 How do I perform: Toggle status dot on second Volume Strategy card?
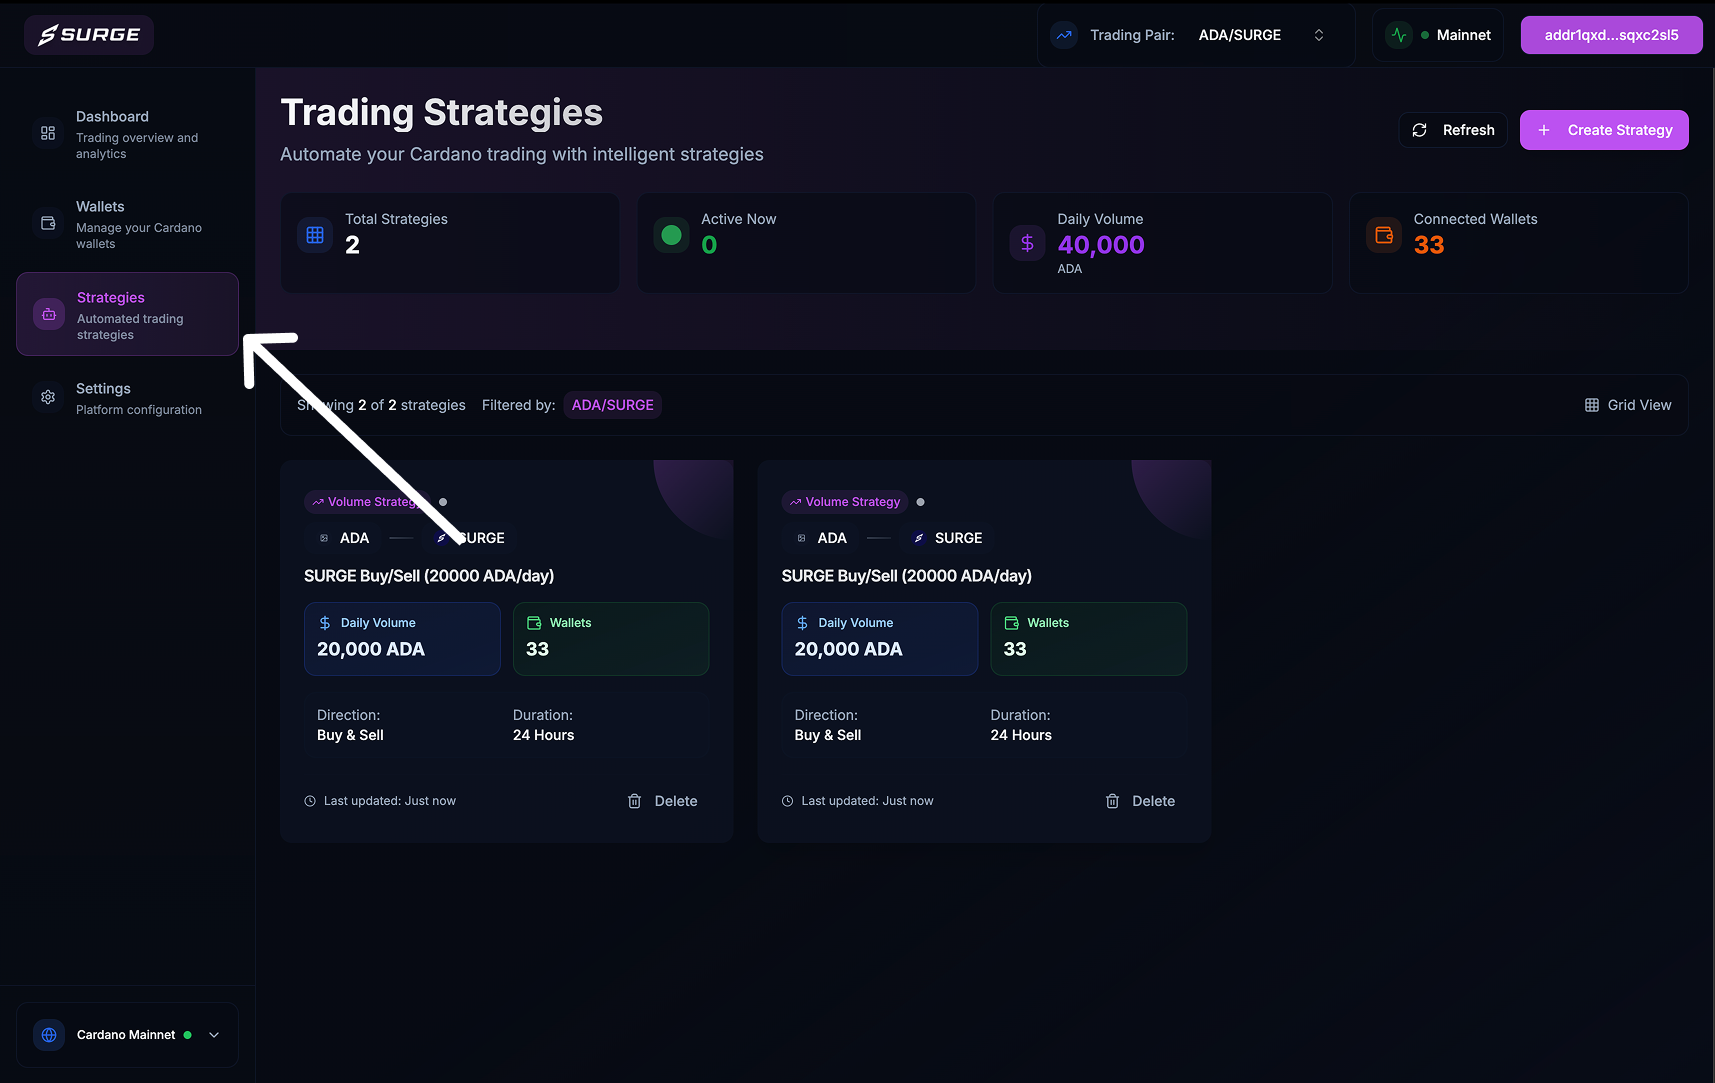[921, 502]
